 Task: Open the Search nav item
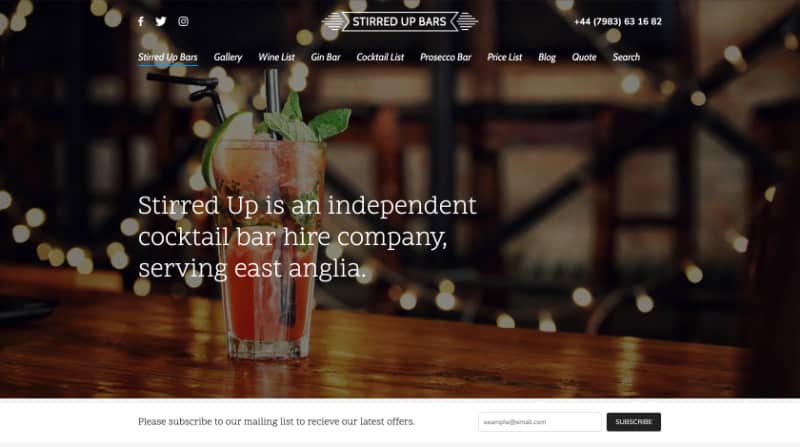[x=626, y=57]
